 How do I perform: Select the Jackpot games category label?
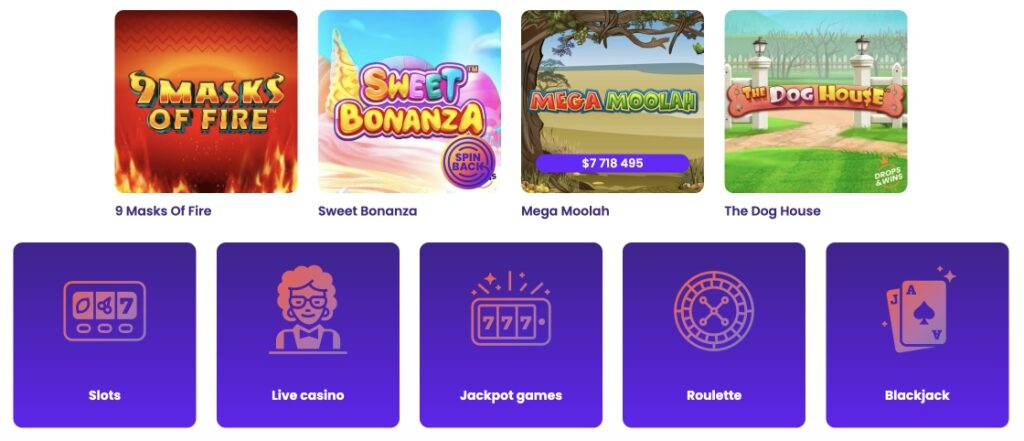point(511,395)
